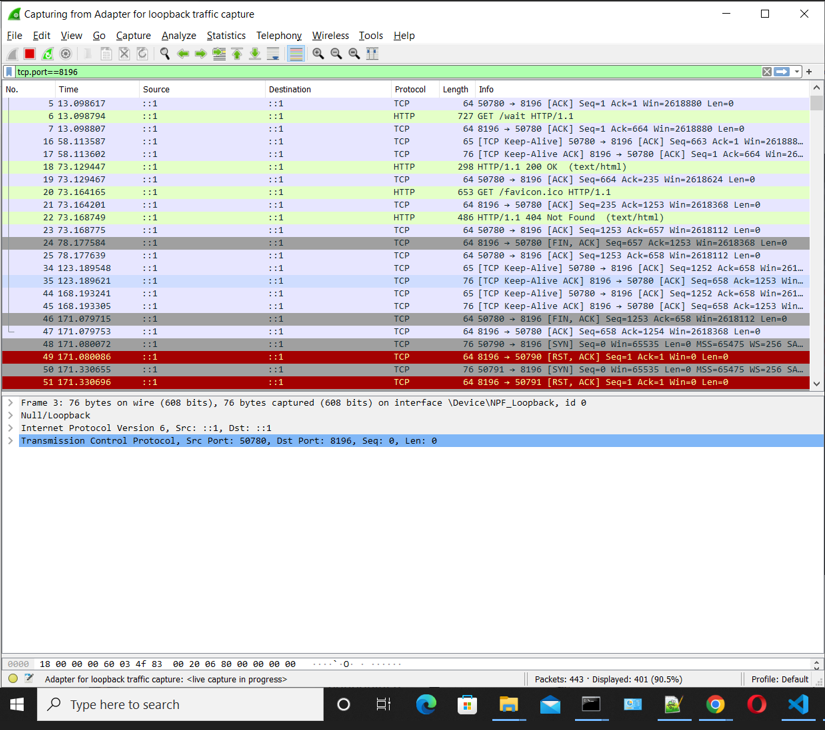Clear the display filter with the X button

click(767, 72)
